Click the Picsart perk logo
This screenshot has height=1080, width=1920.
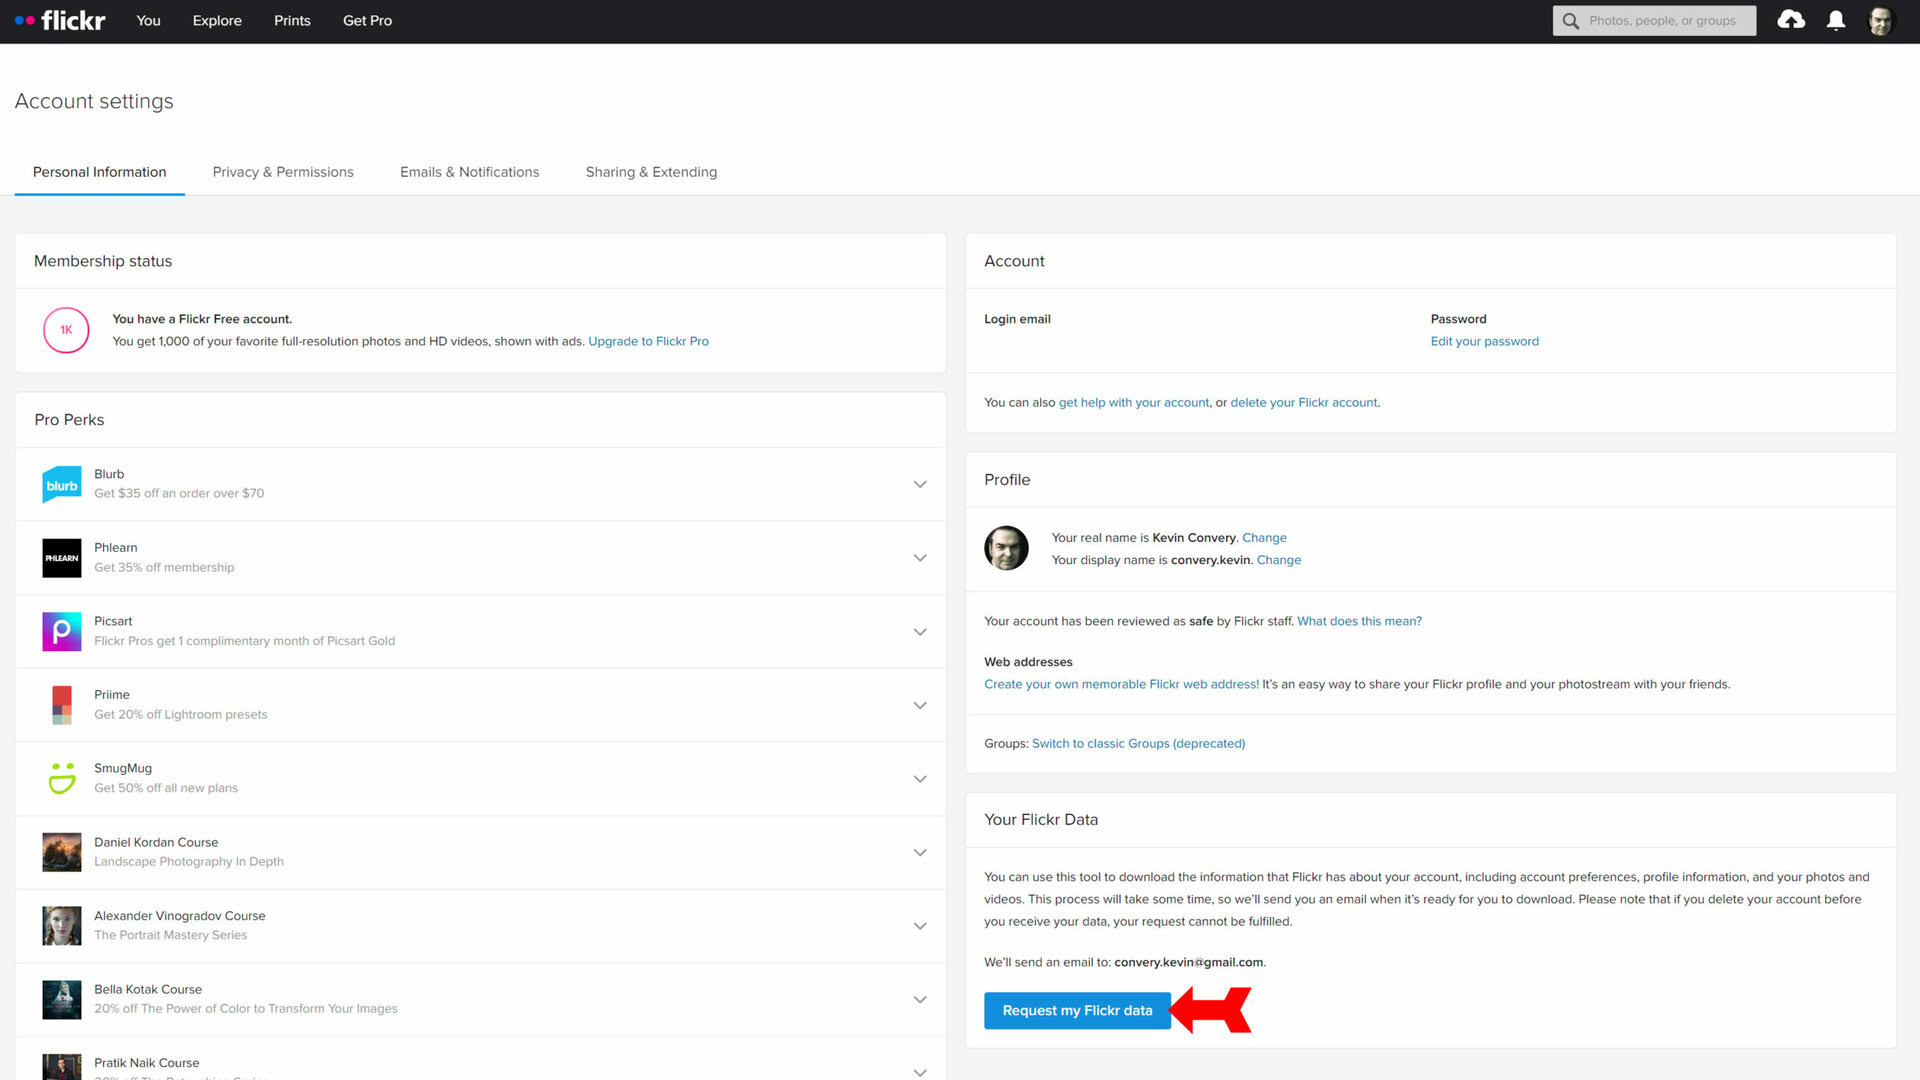(x=62, y=632)
